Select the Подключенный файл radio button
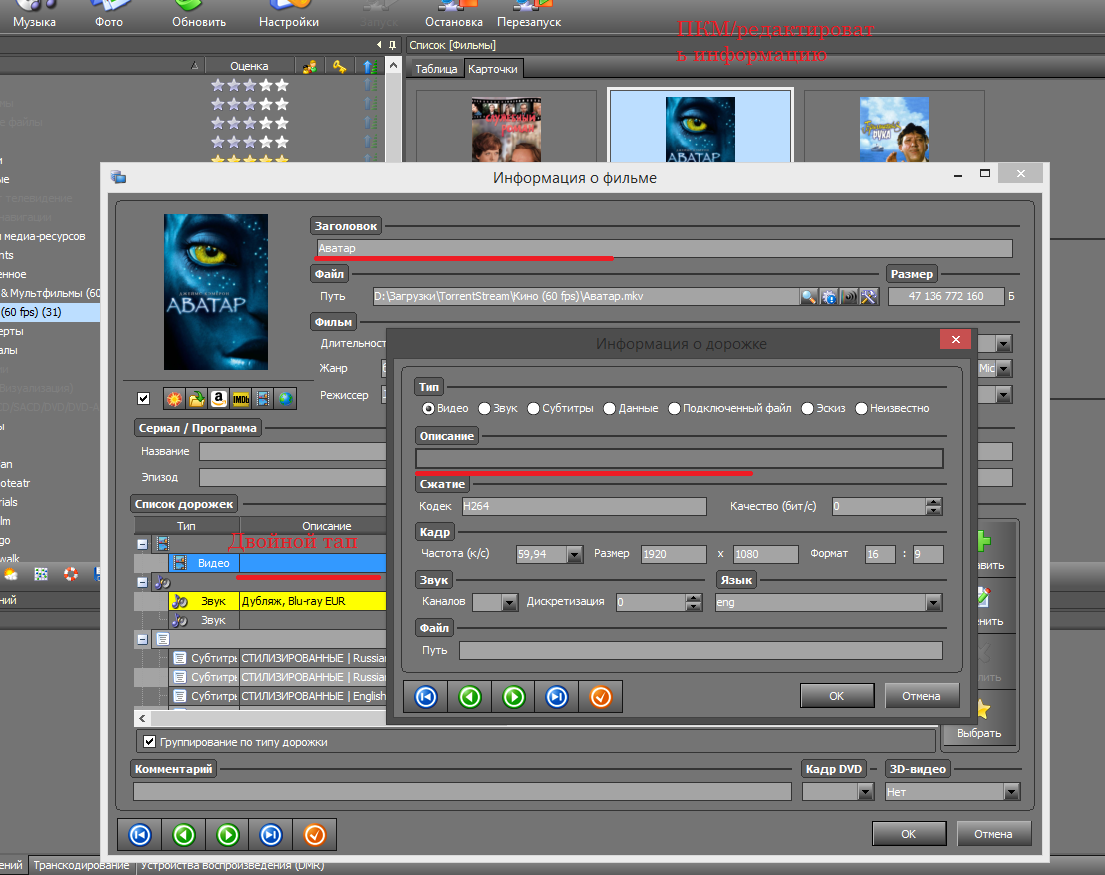This screenshot has width=1105, height=875. coord(674,409)
